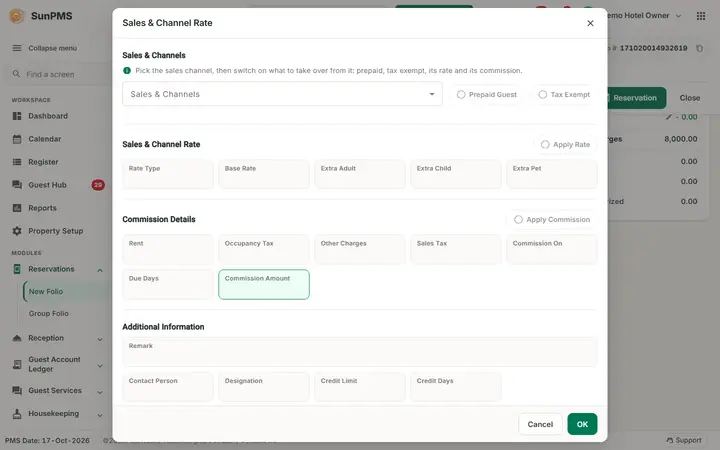Click into the Extra Adult field
The image size is (720, 450).
click(x=360, y=174)
